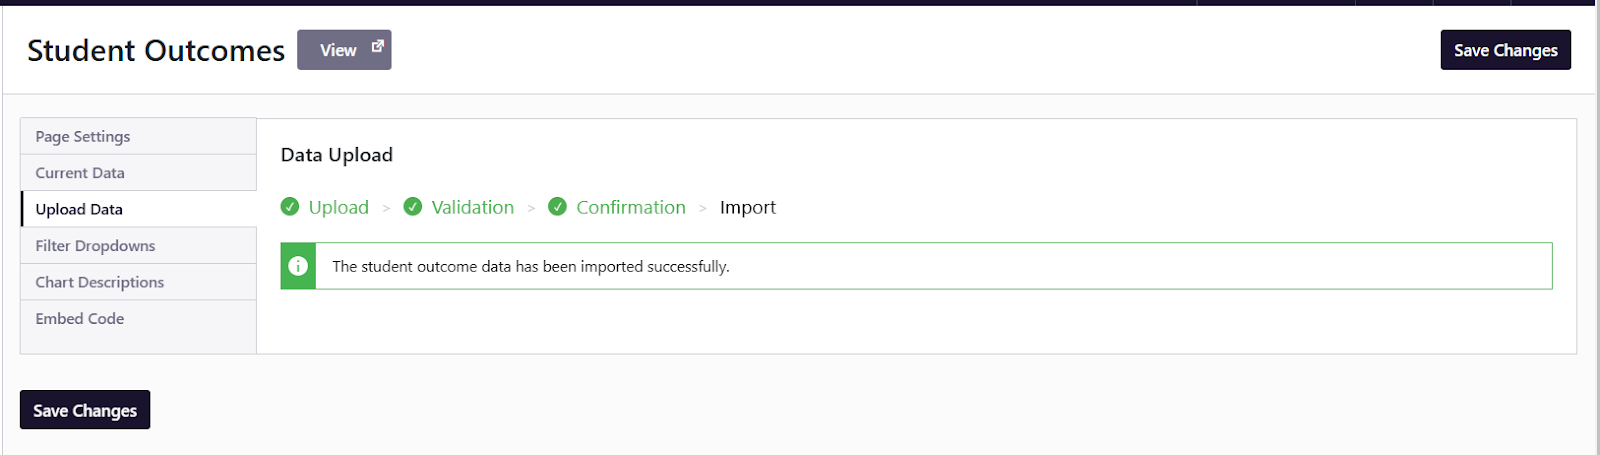Image resolution: width=1600 pixels, height=455 pixels.
Task: Click the external link icon in View button
Action: (x=377, y=46)
